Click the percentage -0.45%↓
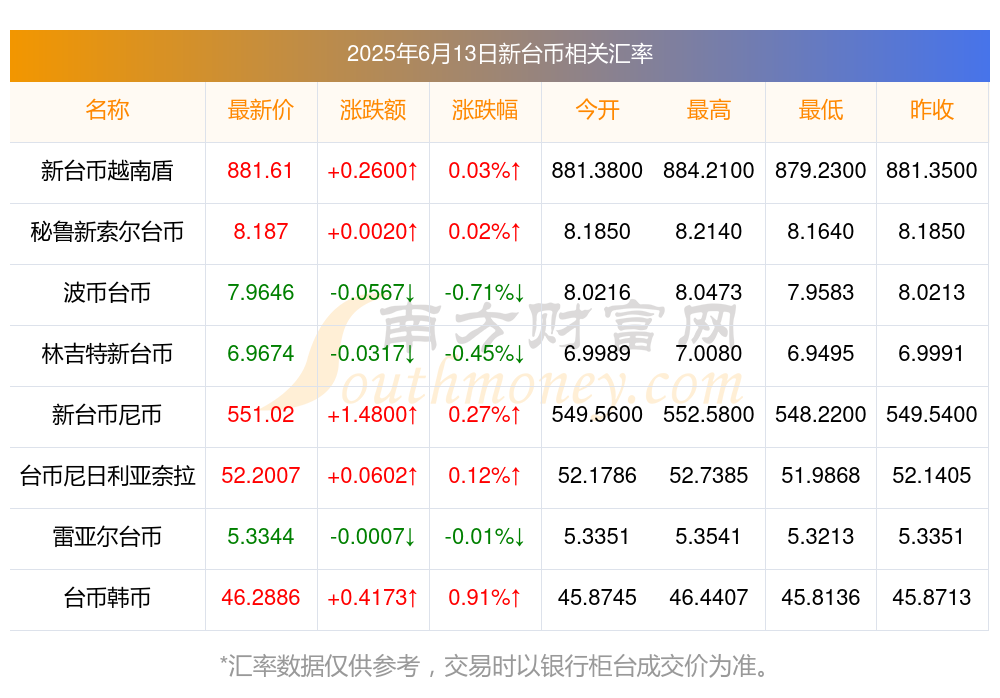Image resolution: width=1000 pixels, height=698 pixels. (485, 353)
